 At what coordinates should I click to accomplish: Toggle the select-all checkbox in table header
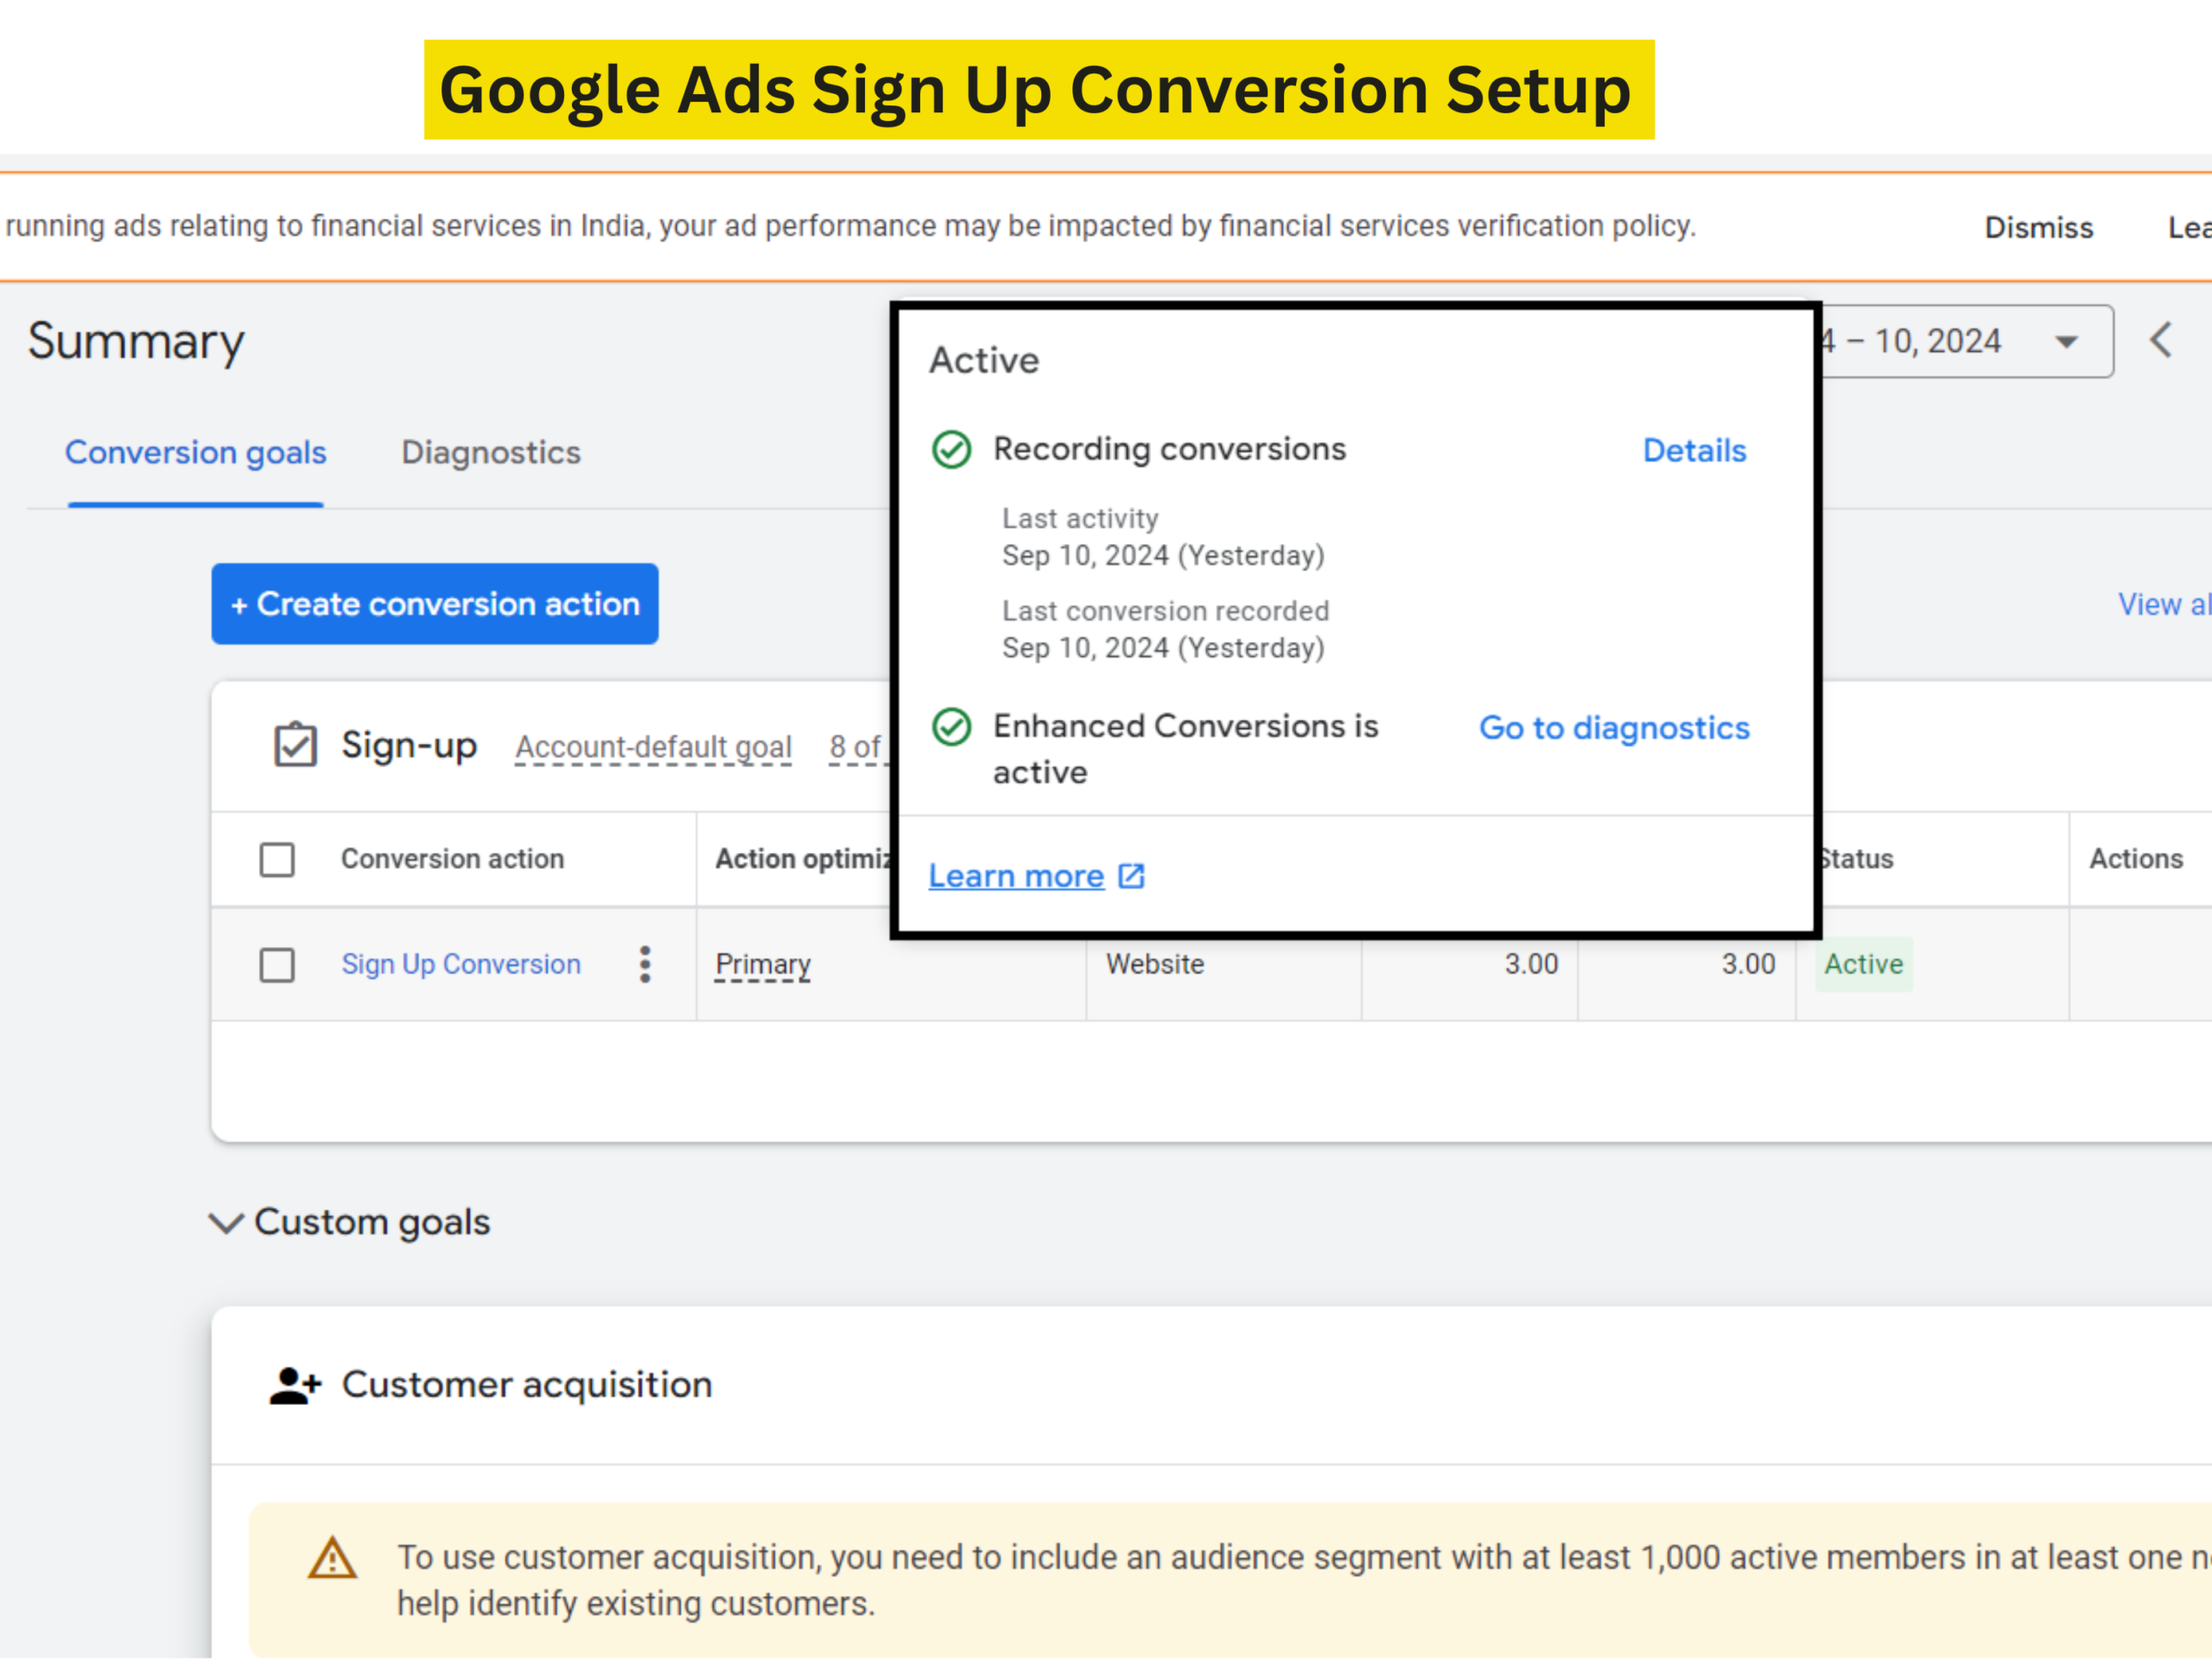[277, 859]
